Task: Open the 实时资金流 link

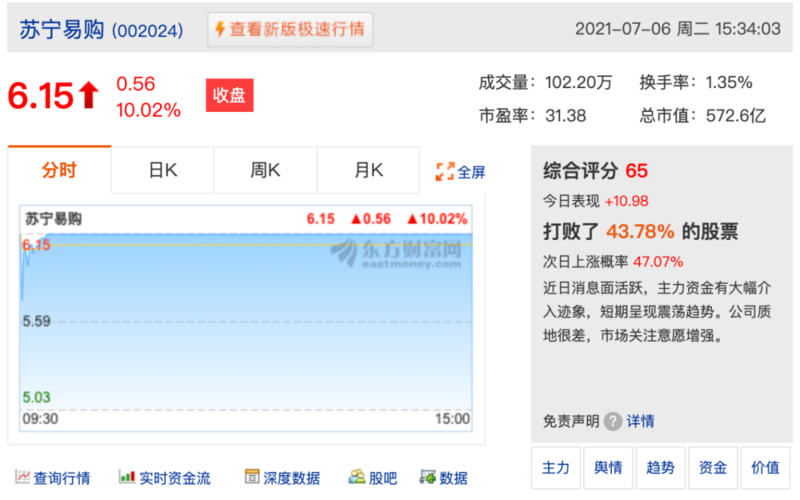Action: [x=174, y=478]
